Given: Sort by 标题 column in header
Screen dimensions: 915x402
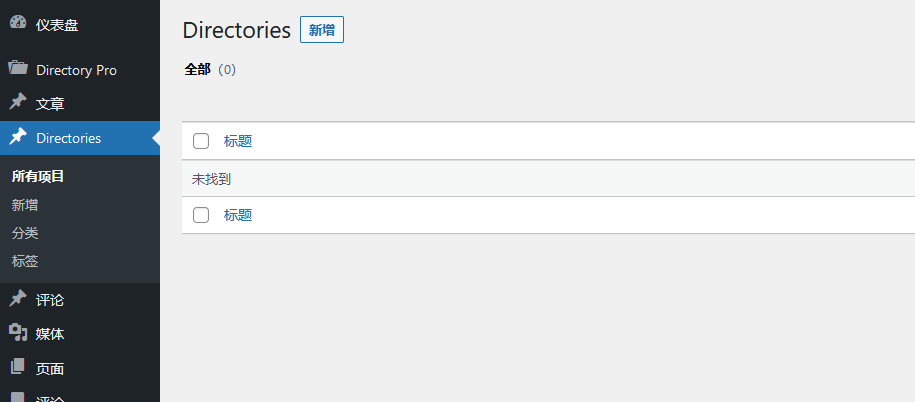Looking at the screenshot, I should tap(238, 141).
